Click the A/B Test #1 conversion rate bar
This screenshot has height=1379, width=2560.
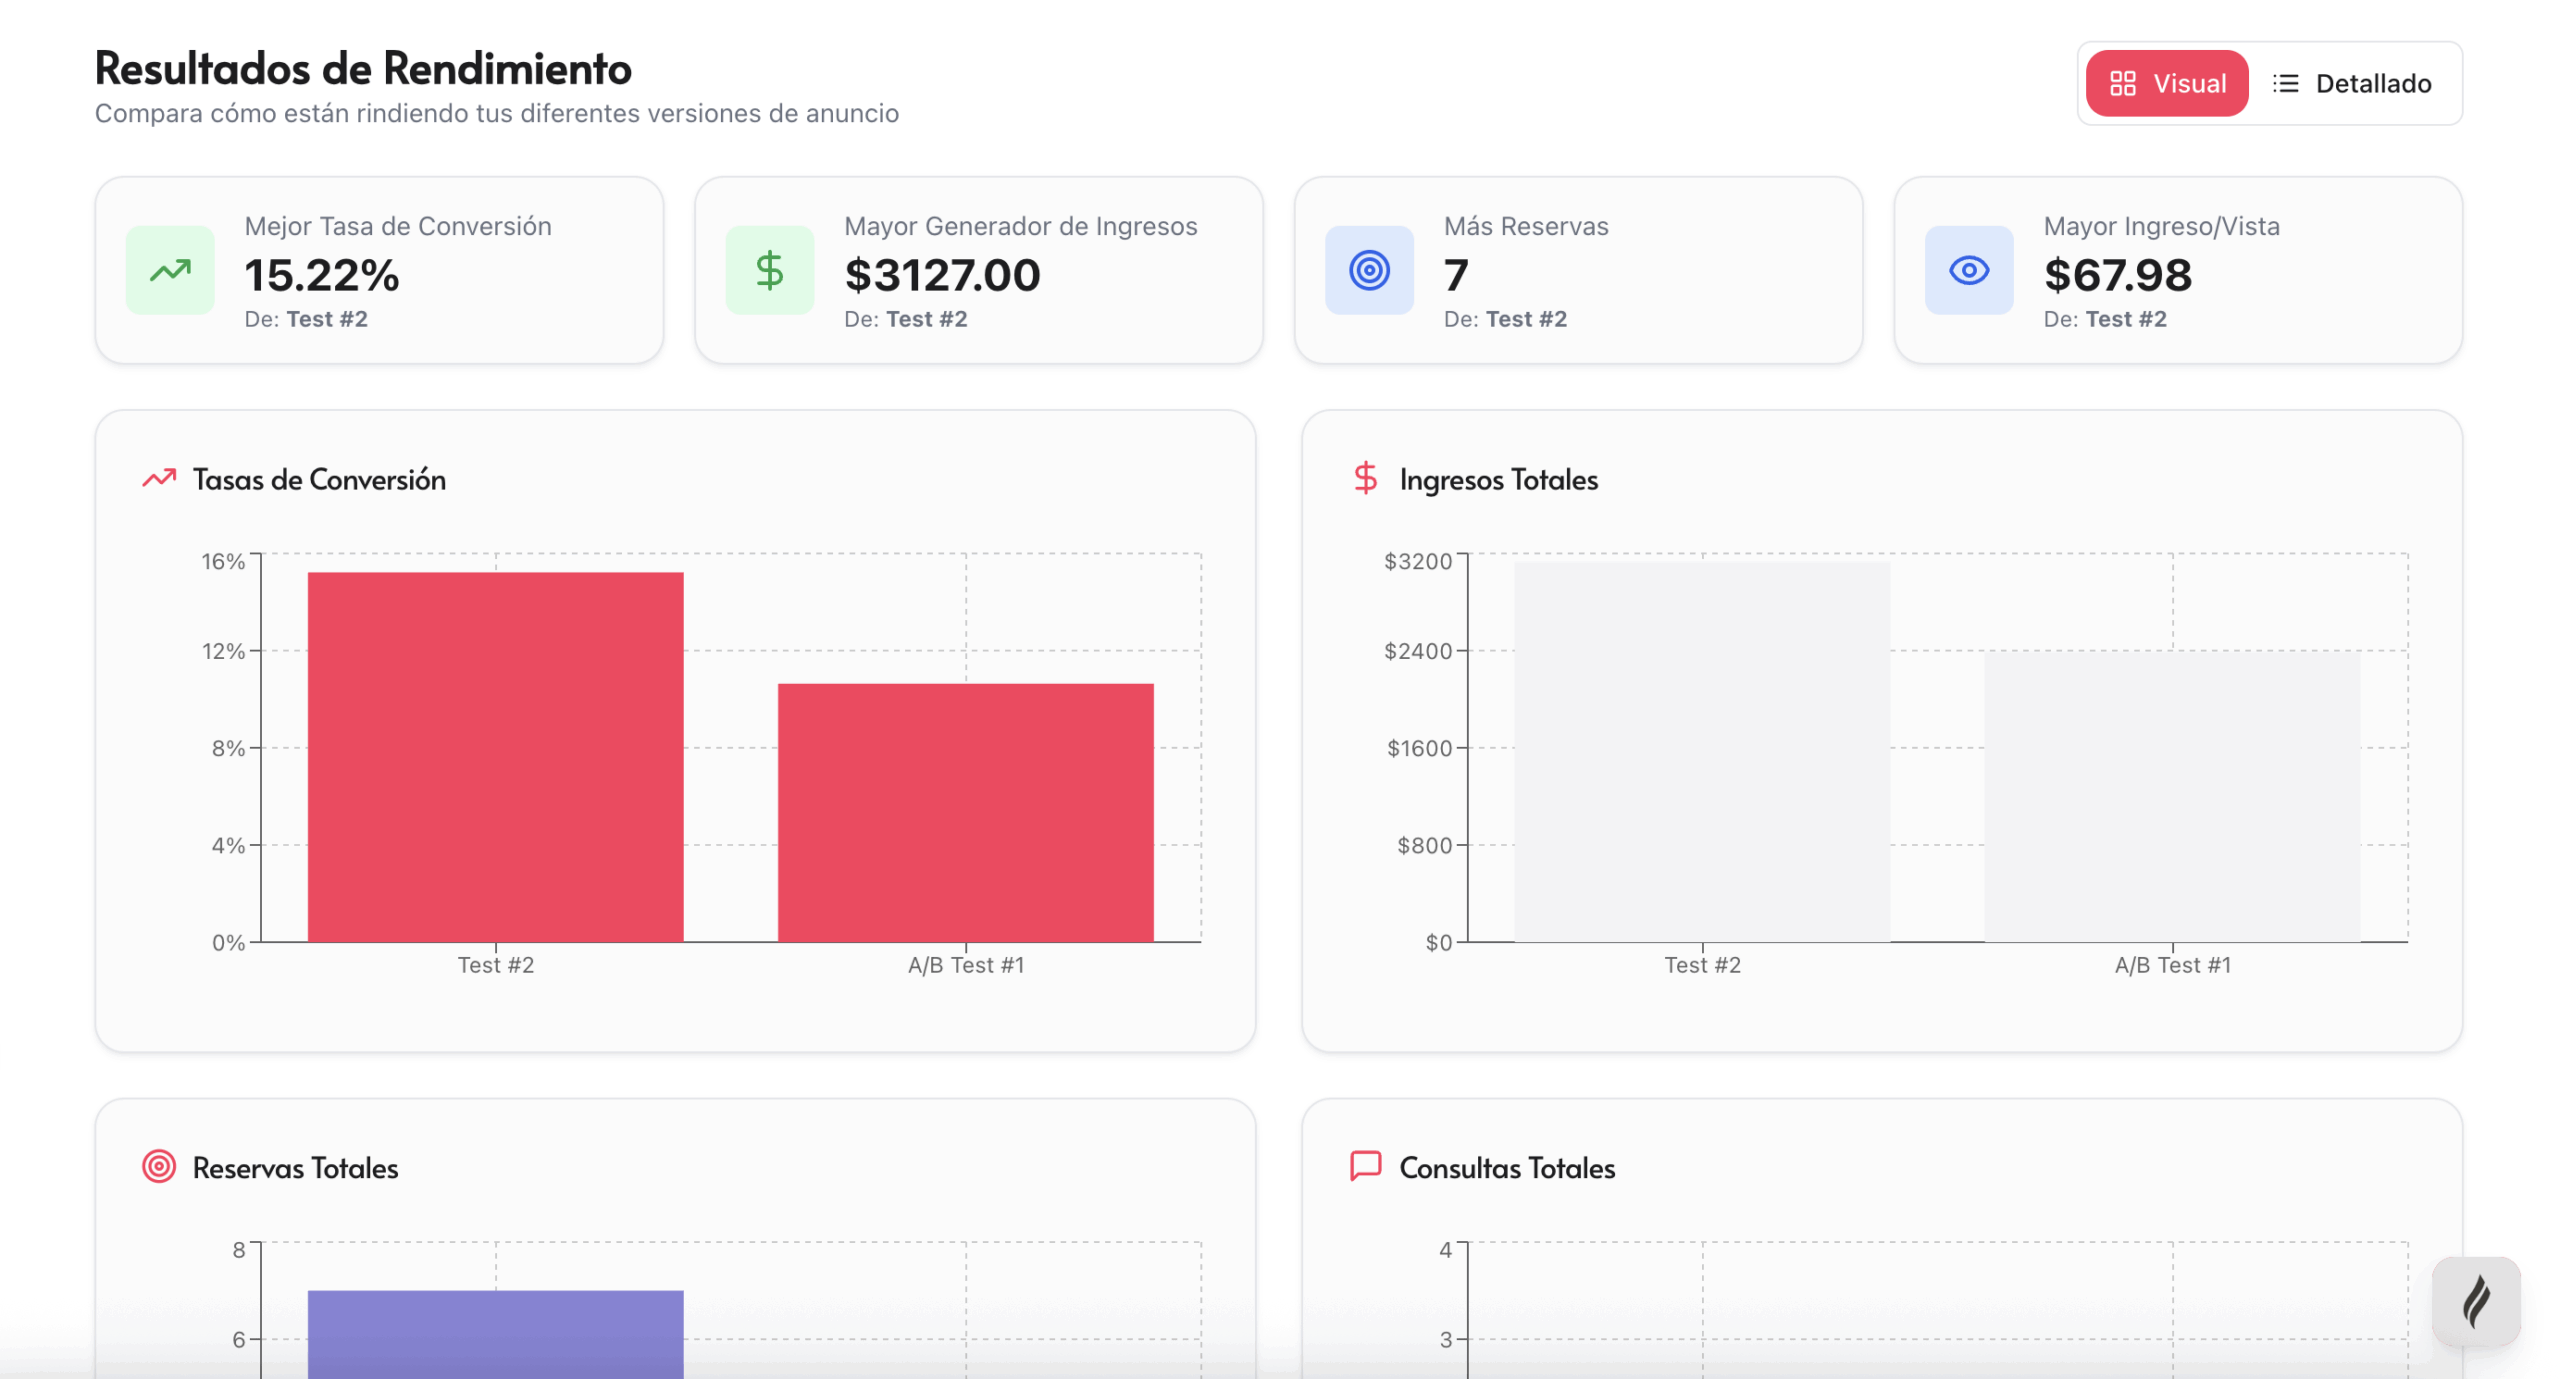(965, 812)
